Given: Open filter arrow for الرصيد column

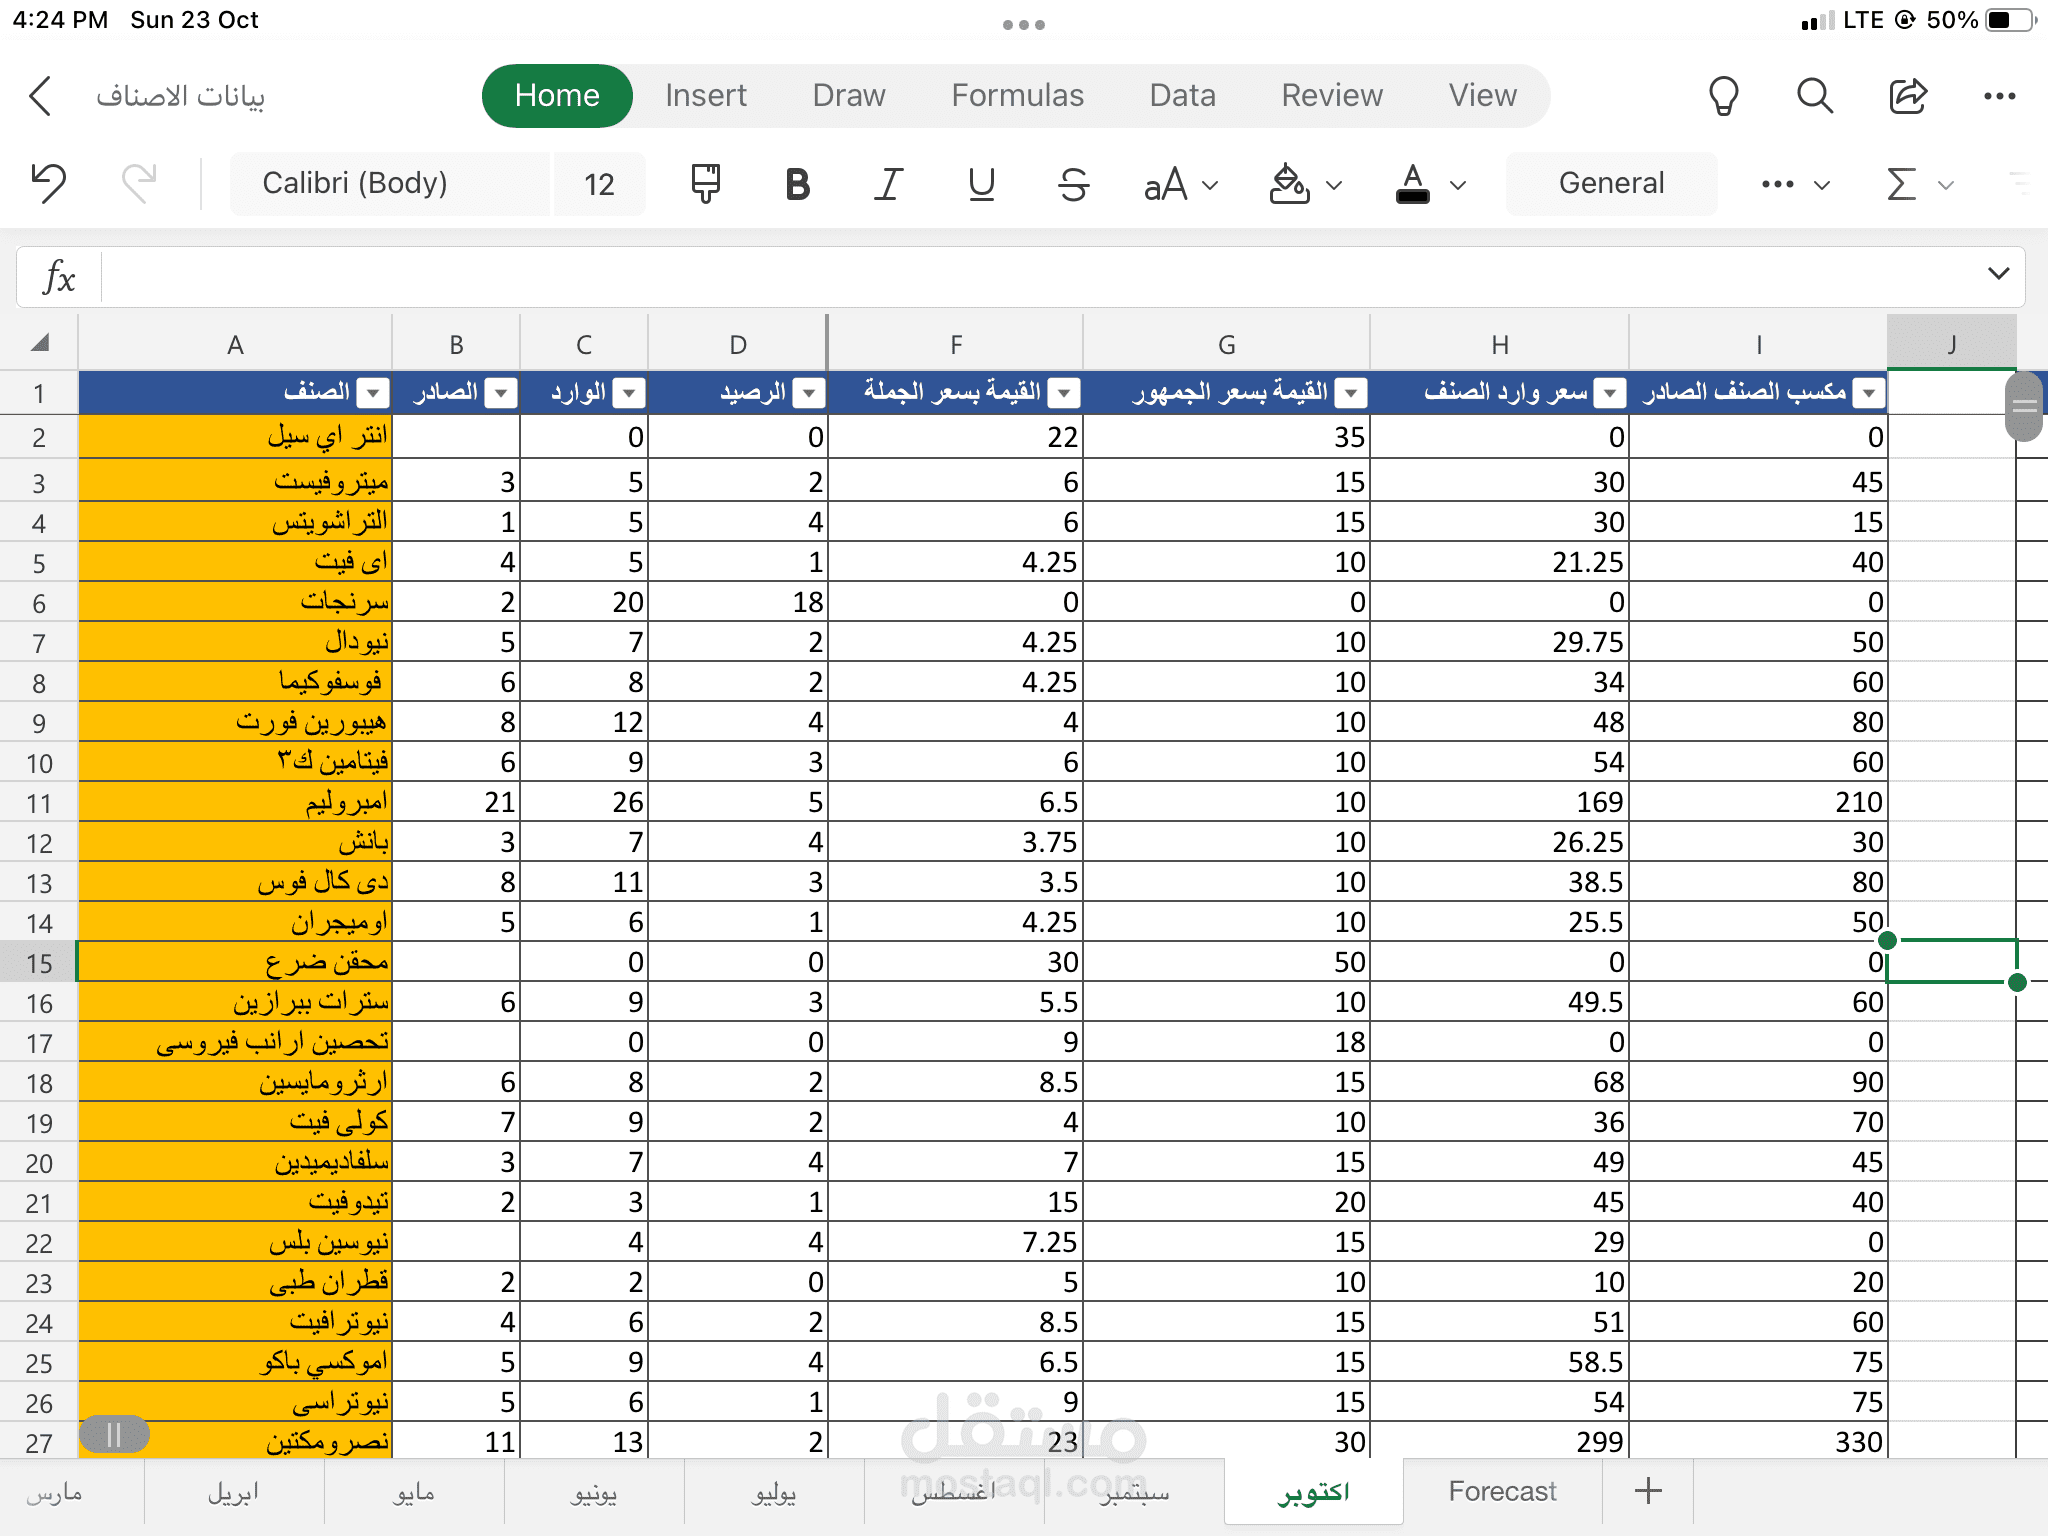Looking at the screenshot, I should 808,393.
